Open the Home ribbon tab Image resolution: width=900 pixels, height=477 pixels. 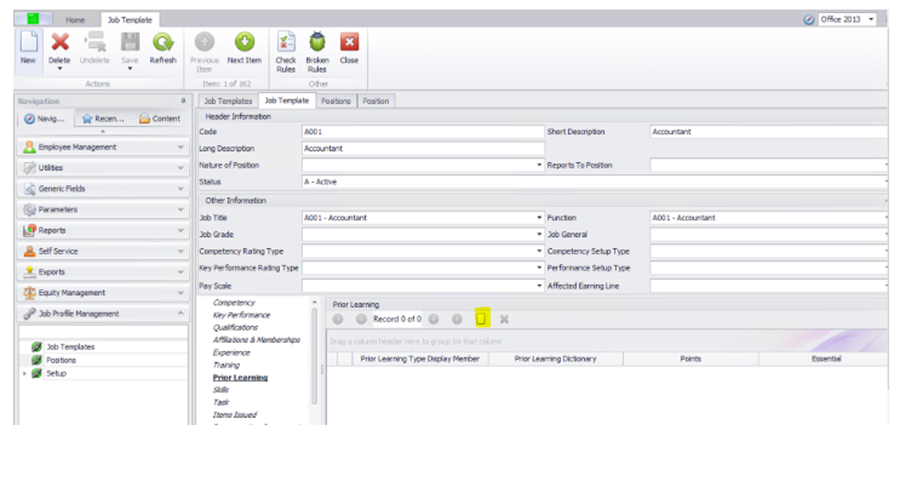coord(75,19)
